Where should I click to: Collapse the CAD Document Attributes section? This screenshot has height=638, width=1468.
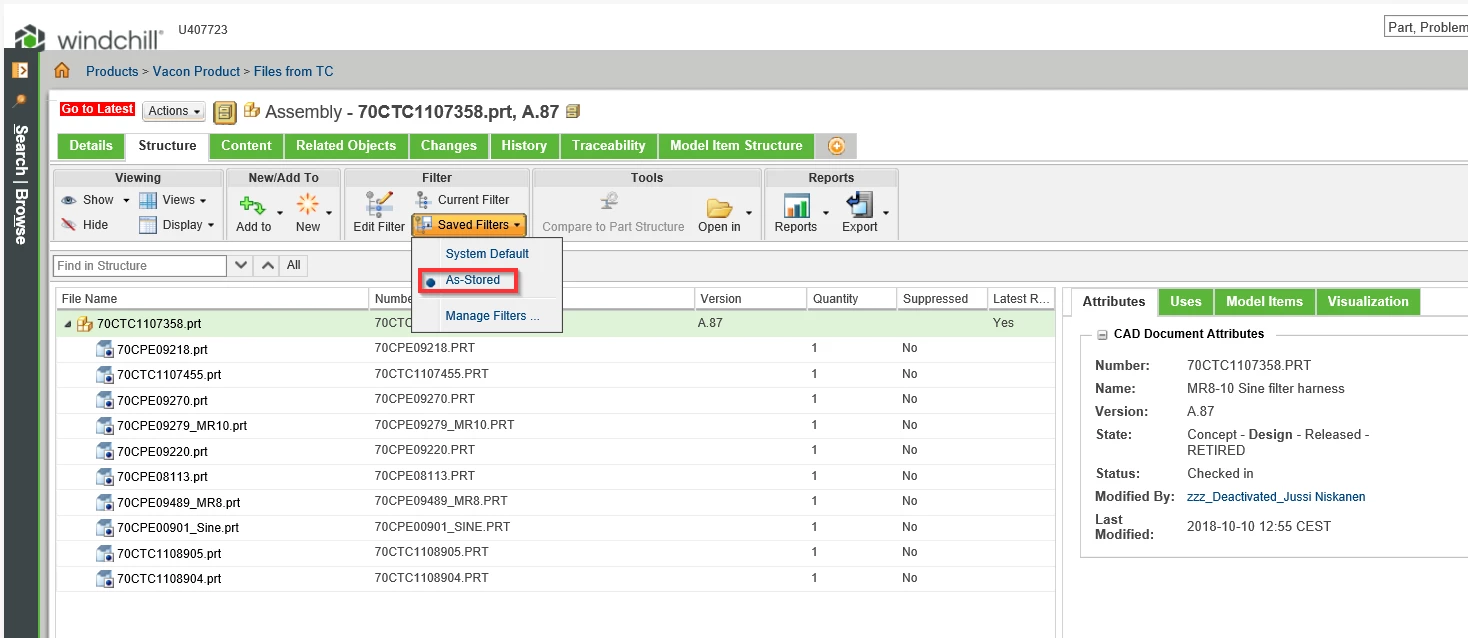pos(1102,335)
